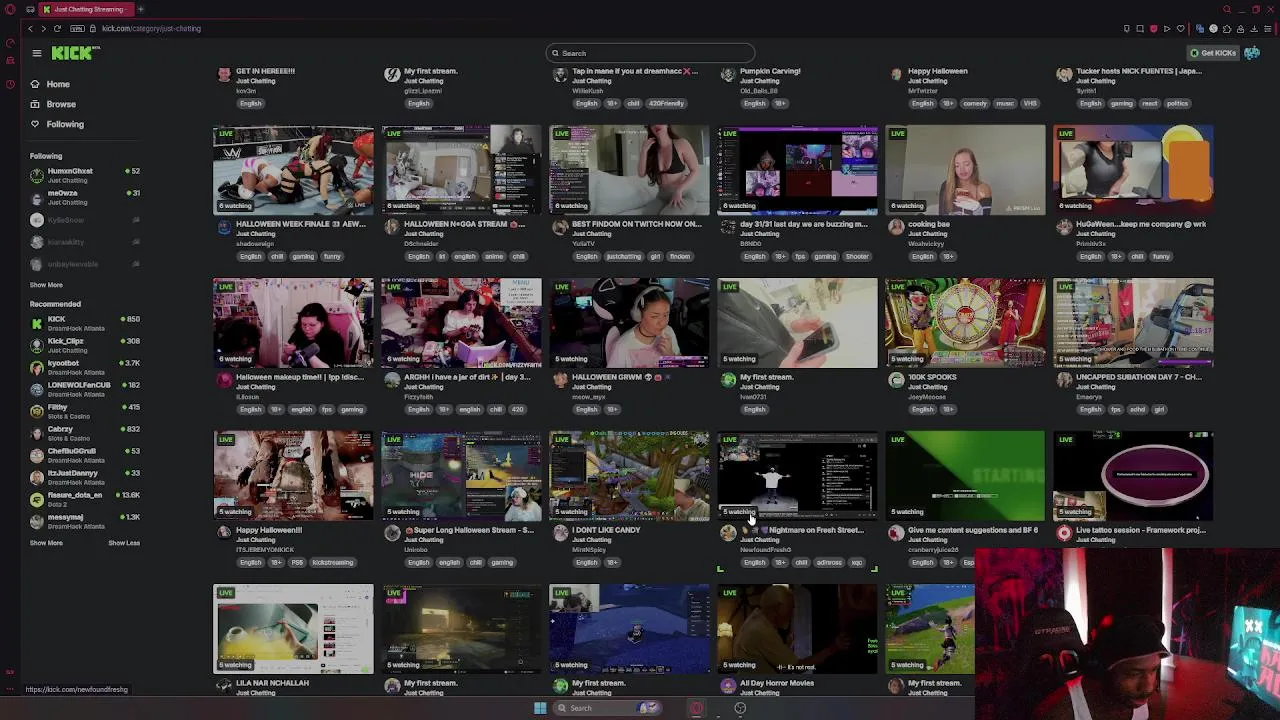The width and height of the screenshot is (1280, 720).
Task: Click the comedy tag chip
Action: point(974,103)
